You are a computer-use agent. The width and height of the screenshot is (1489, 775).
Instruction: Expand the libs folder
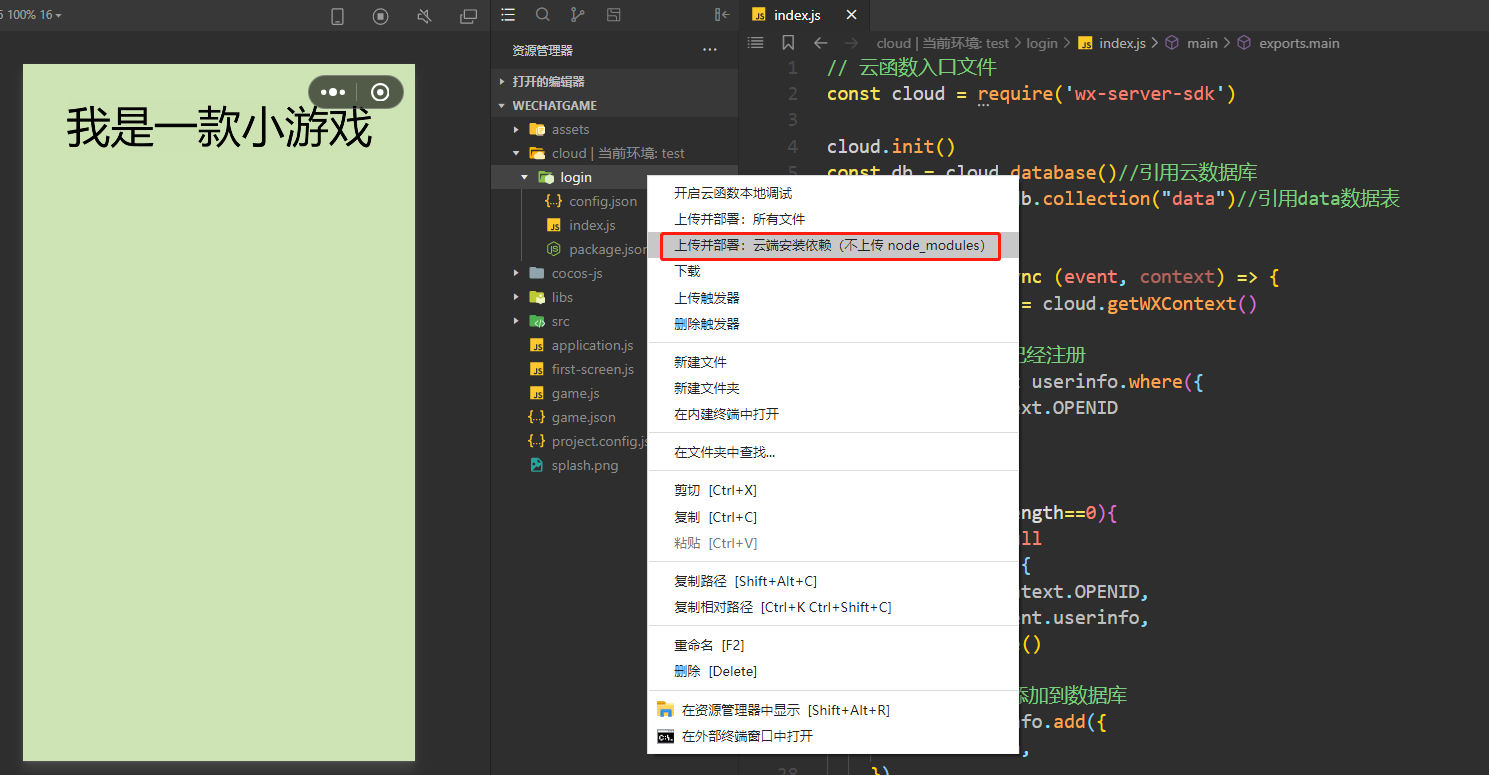pyautogui.click(x=570, y=298)
